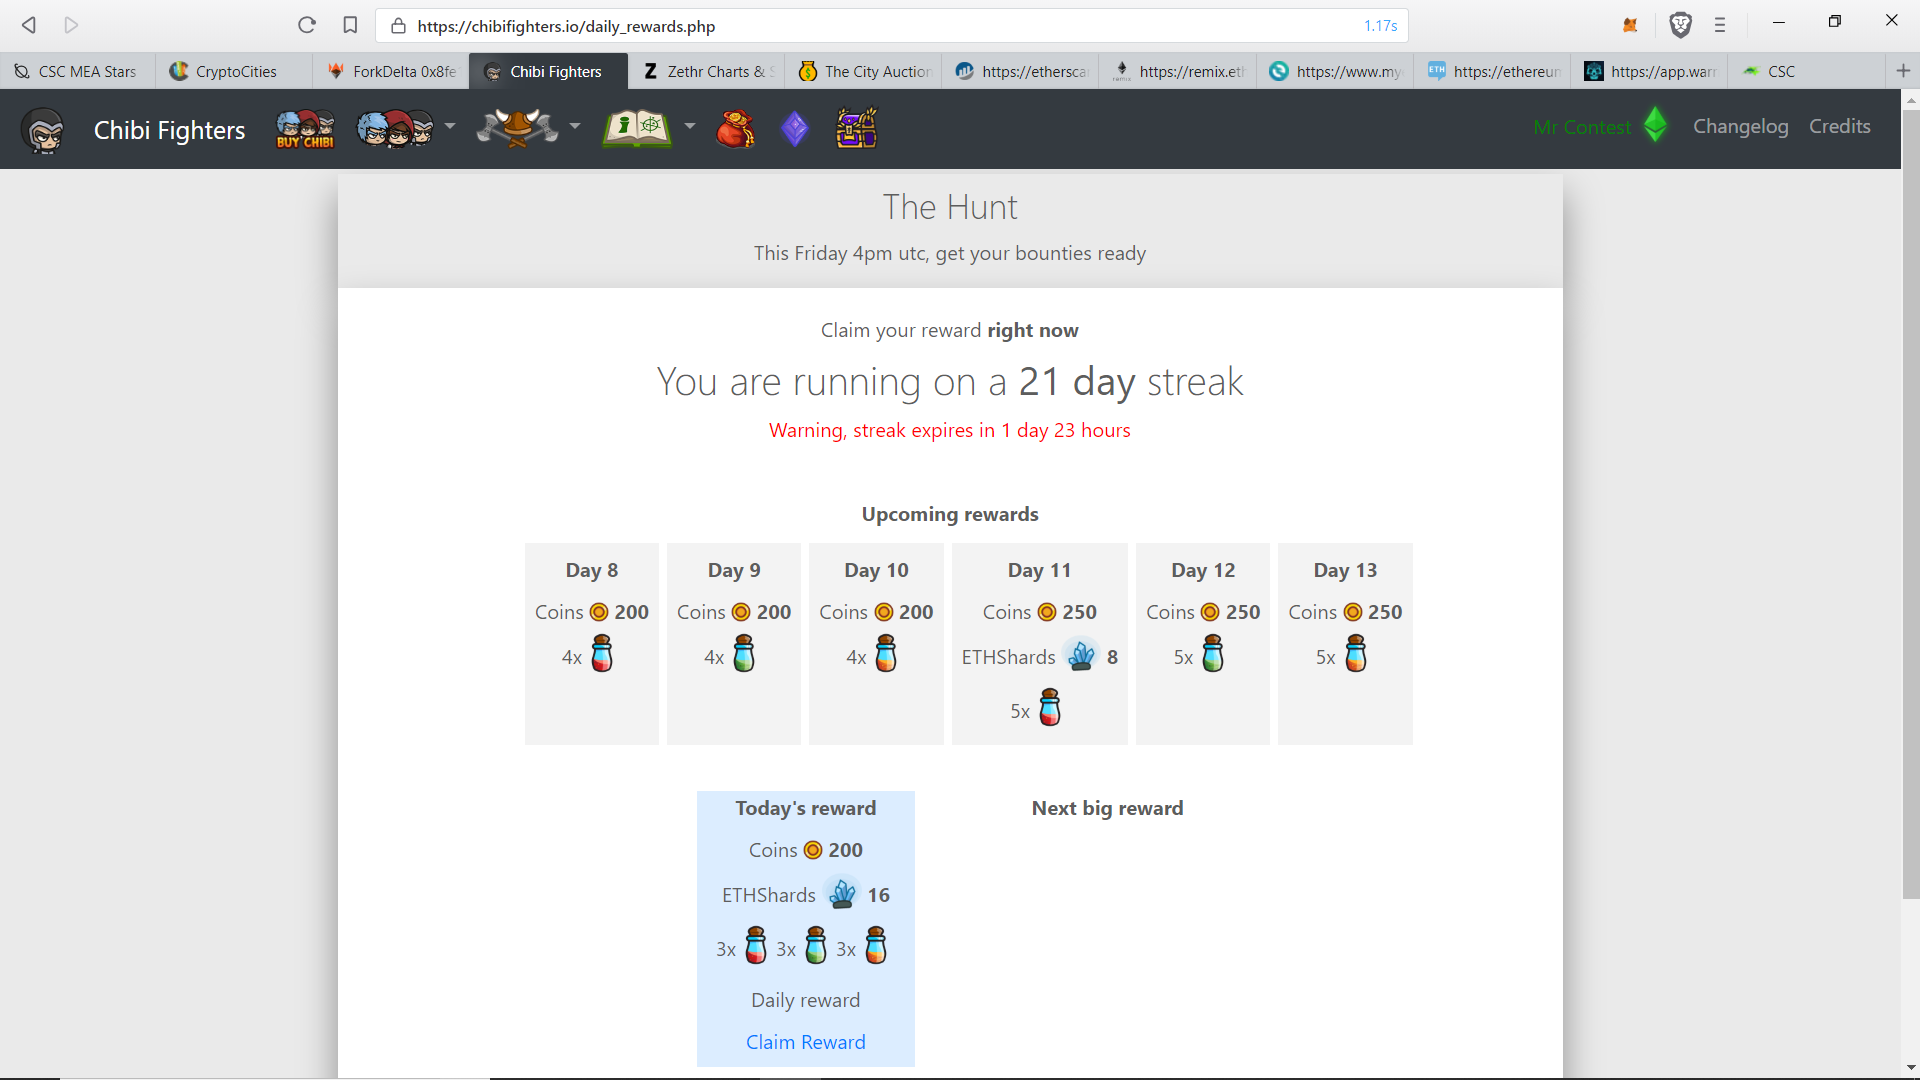Click the browser forward arrow
This screenshot has height=1080, width=1920.
pyautogui.click(x=71, y=25)
